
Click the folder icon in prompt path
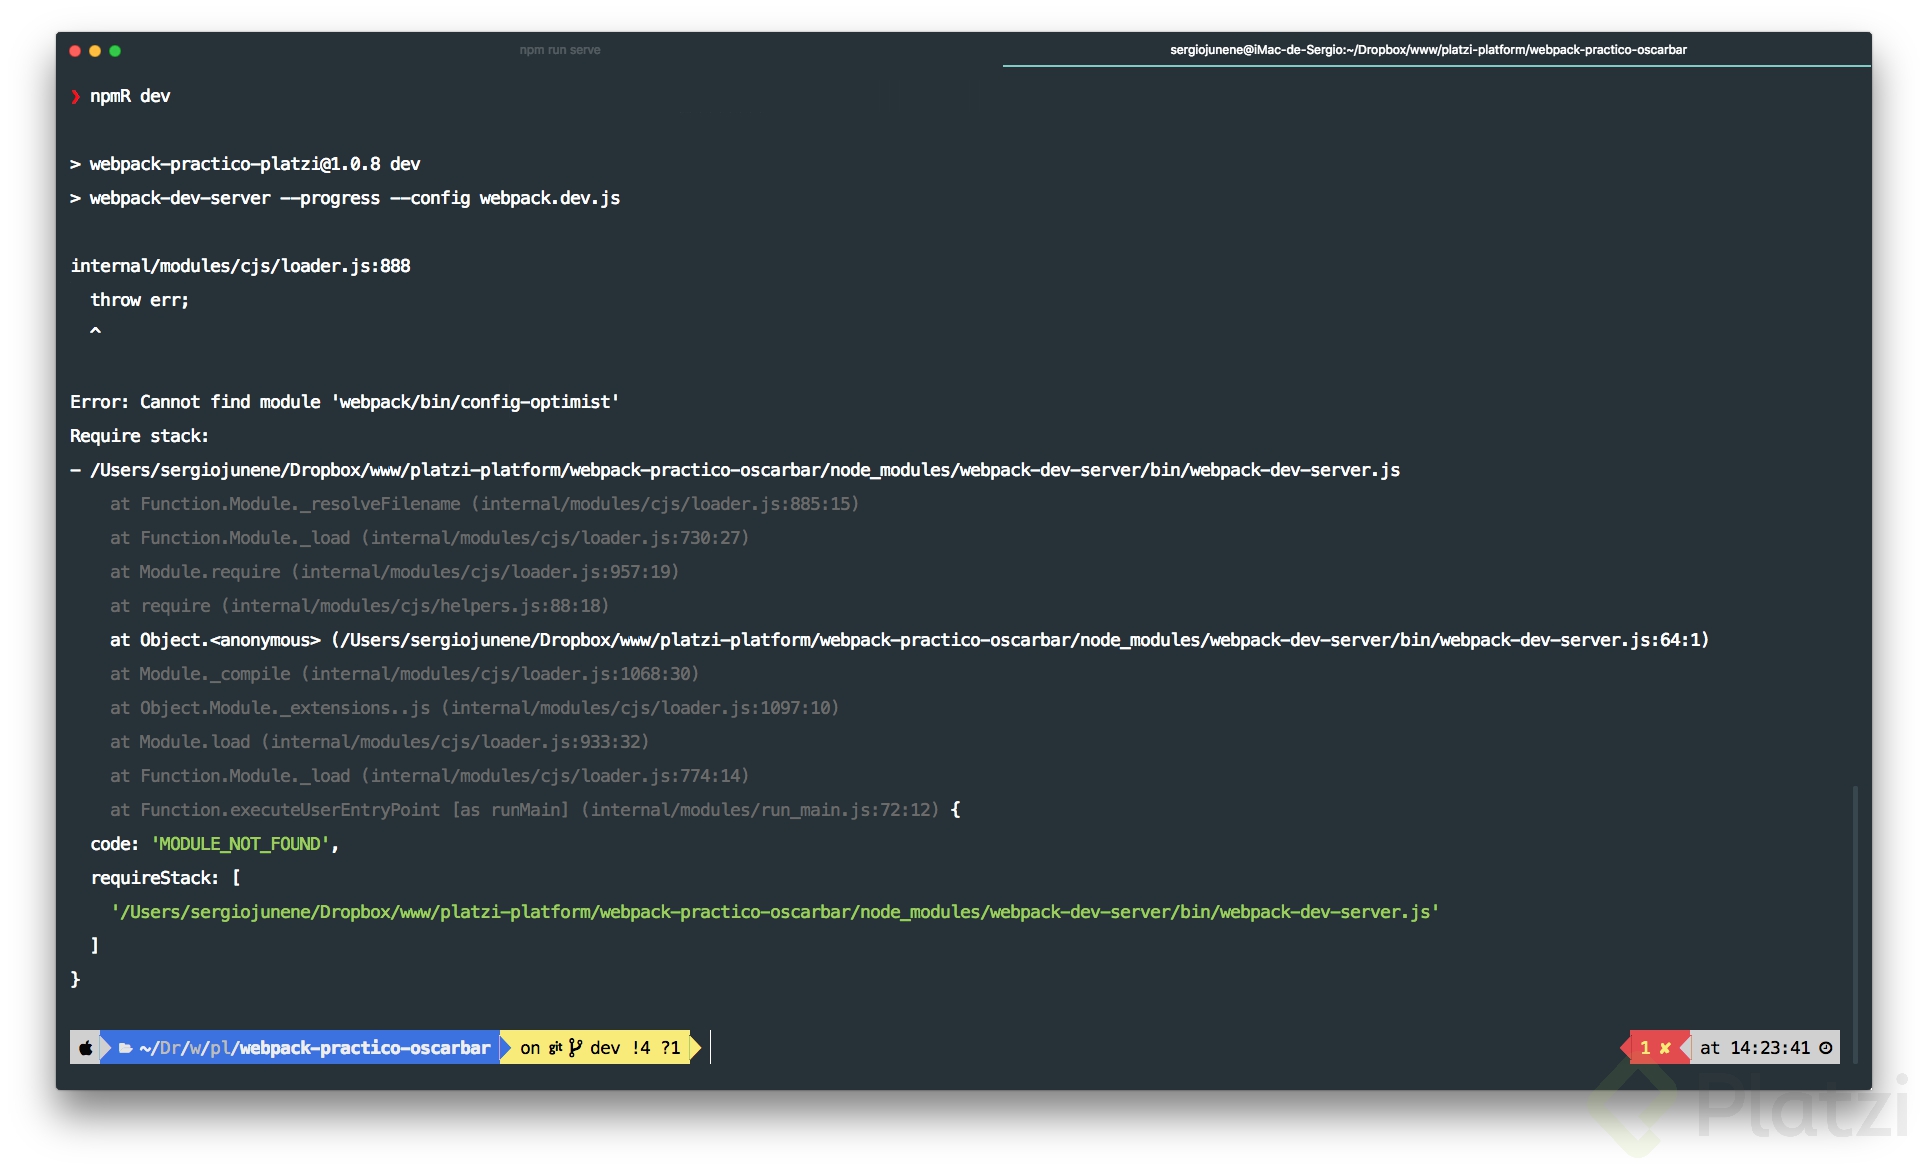126,1048
